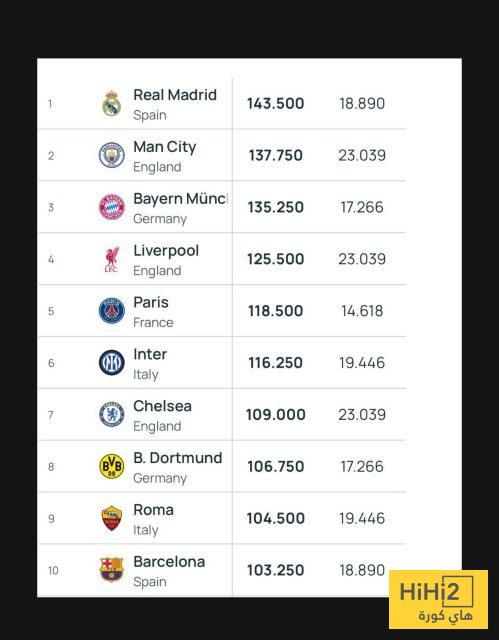Screen dimensions: 499x640
Task: Open the Paris Saint-Germain badge
Action: (x=111, y=311)
